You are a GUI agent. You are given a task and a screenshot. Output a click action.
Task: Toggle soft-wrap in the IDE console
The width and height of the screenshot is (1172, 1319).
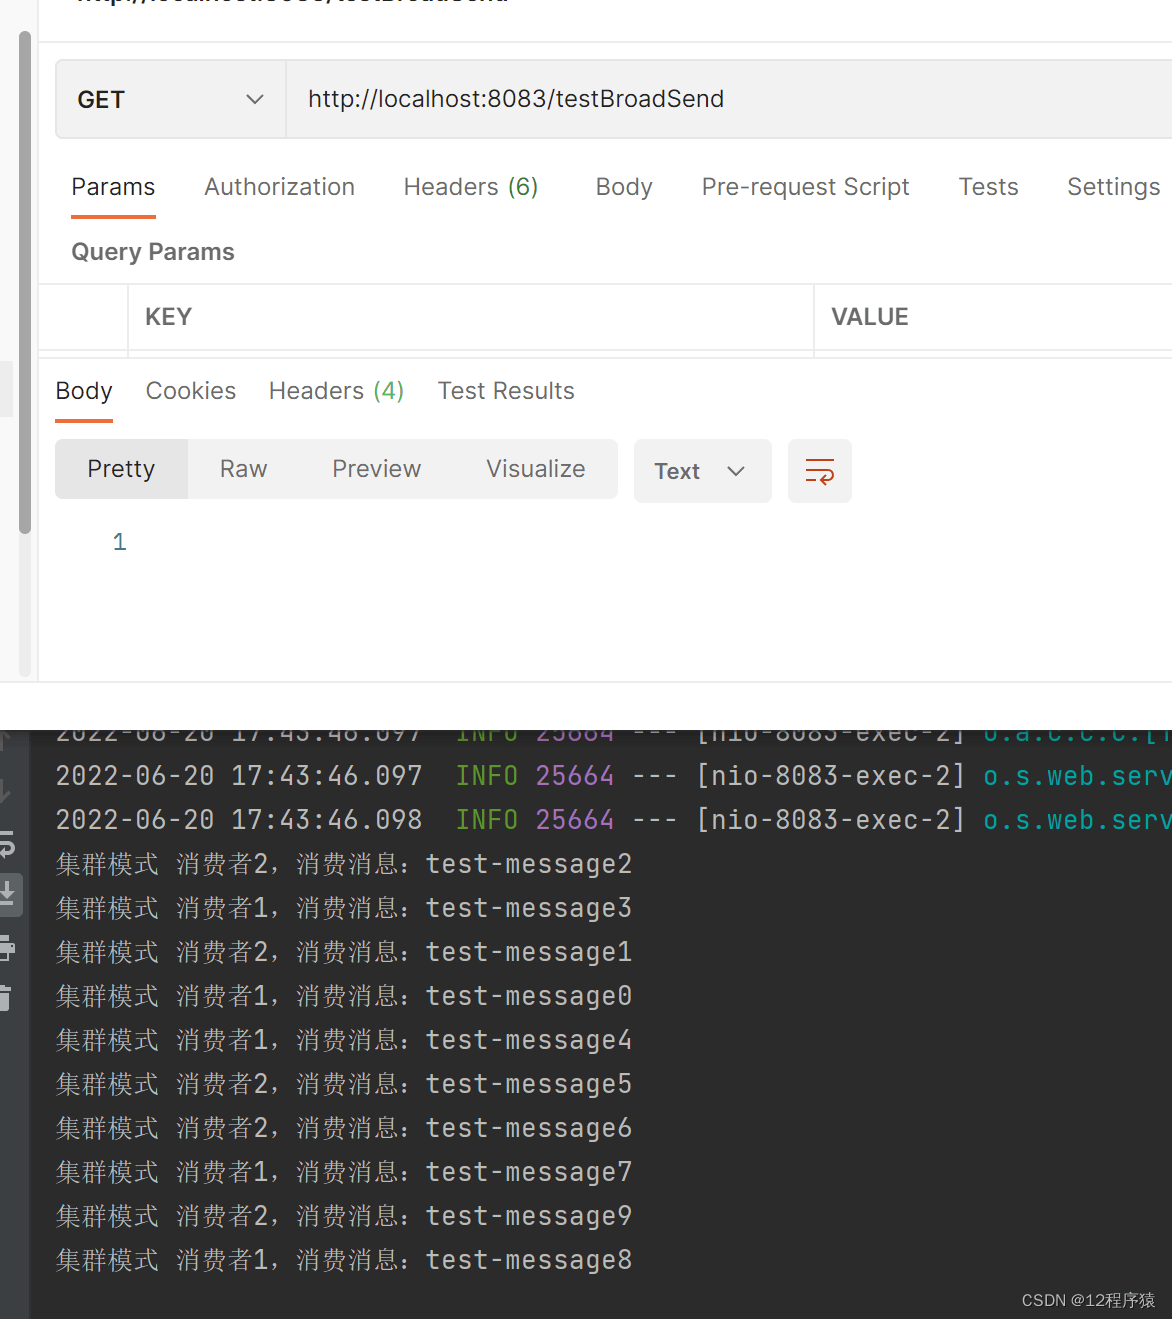click(x=6, y=845)
